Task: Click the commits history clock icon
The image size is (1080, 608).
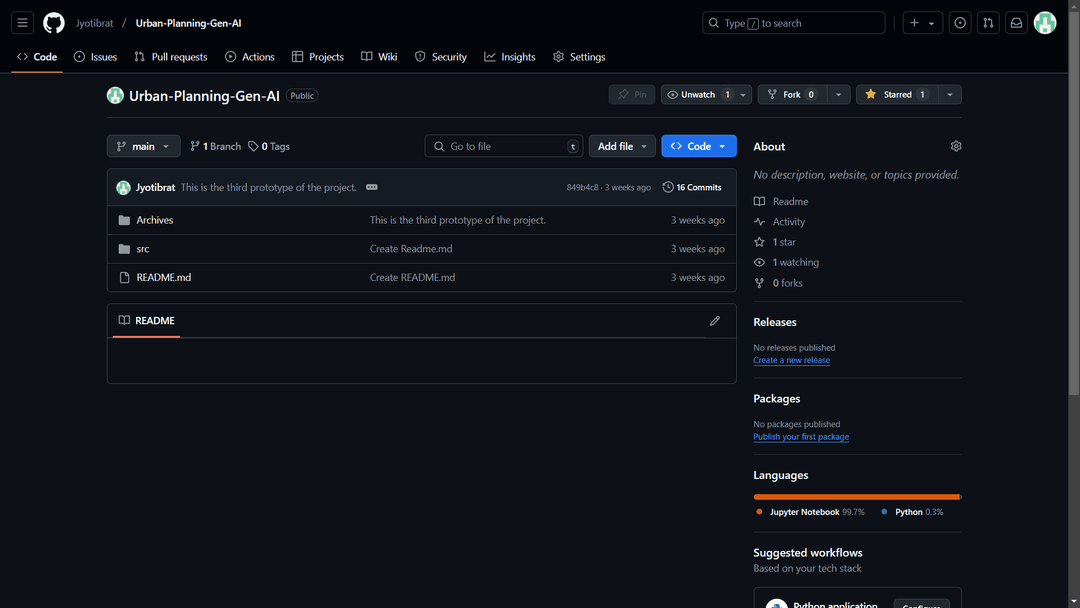Action: point(667,187)
